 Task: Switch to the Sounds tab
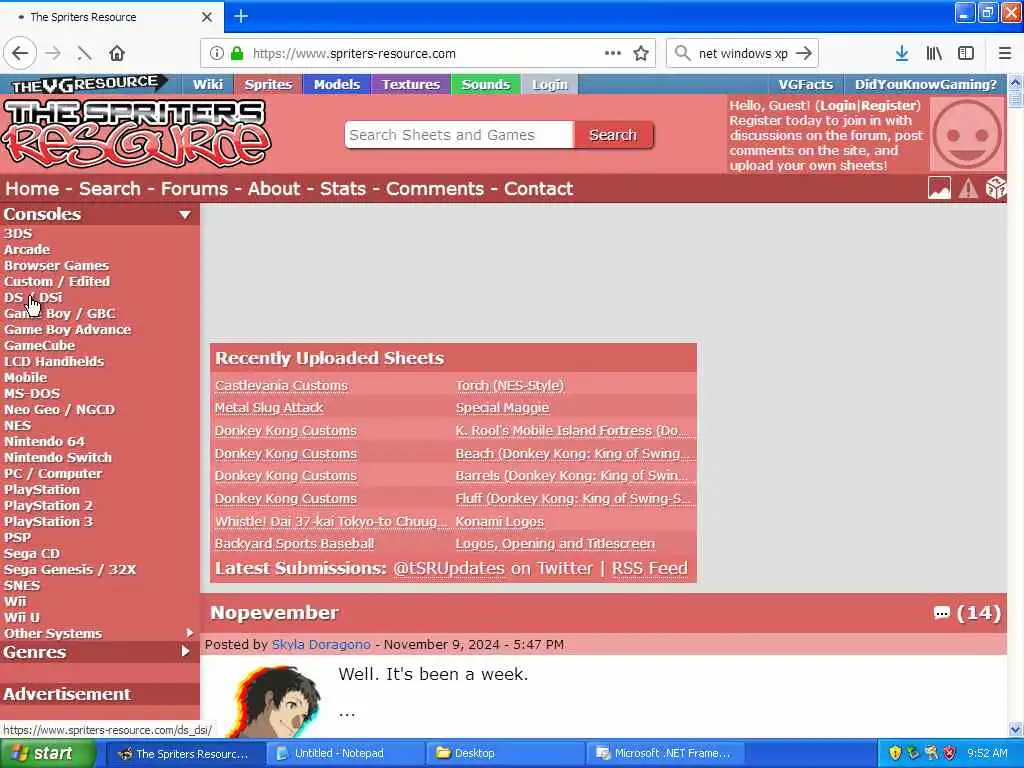485,84
